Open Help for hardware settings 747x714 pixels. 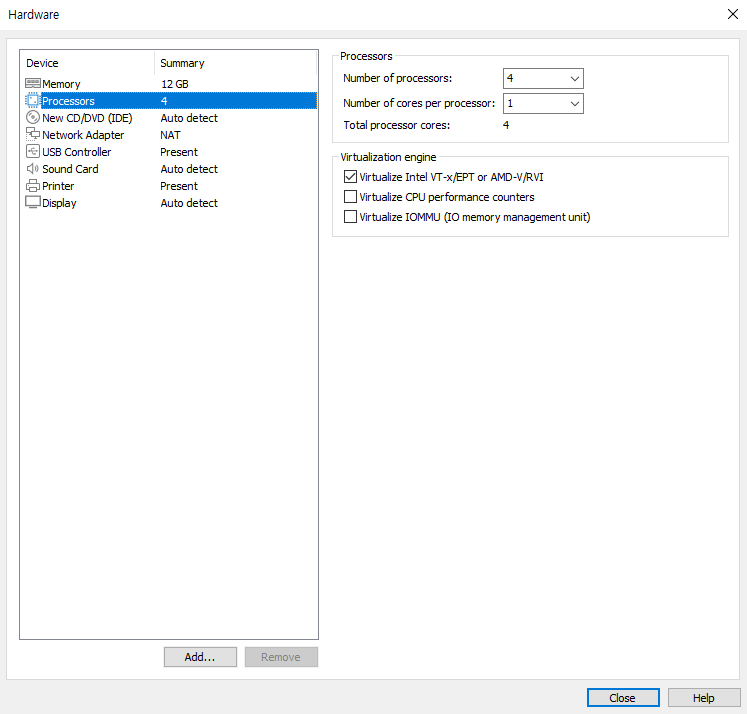pos(704,698)
